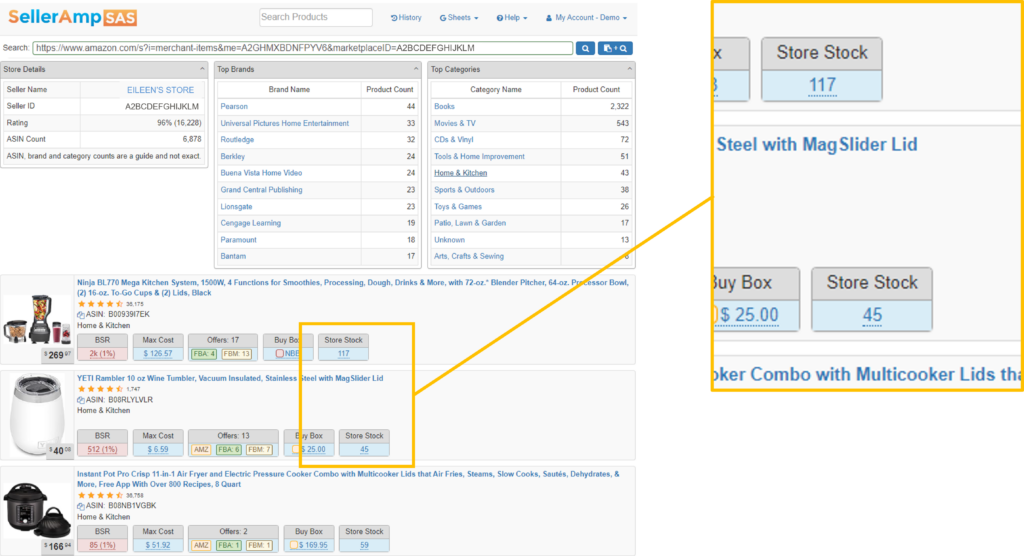Click FBA: 6 badge on the YETI row

(229, 450)
